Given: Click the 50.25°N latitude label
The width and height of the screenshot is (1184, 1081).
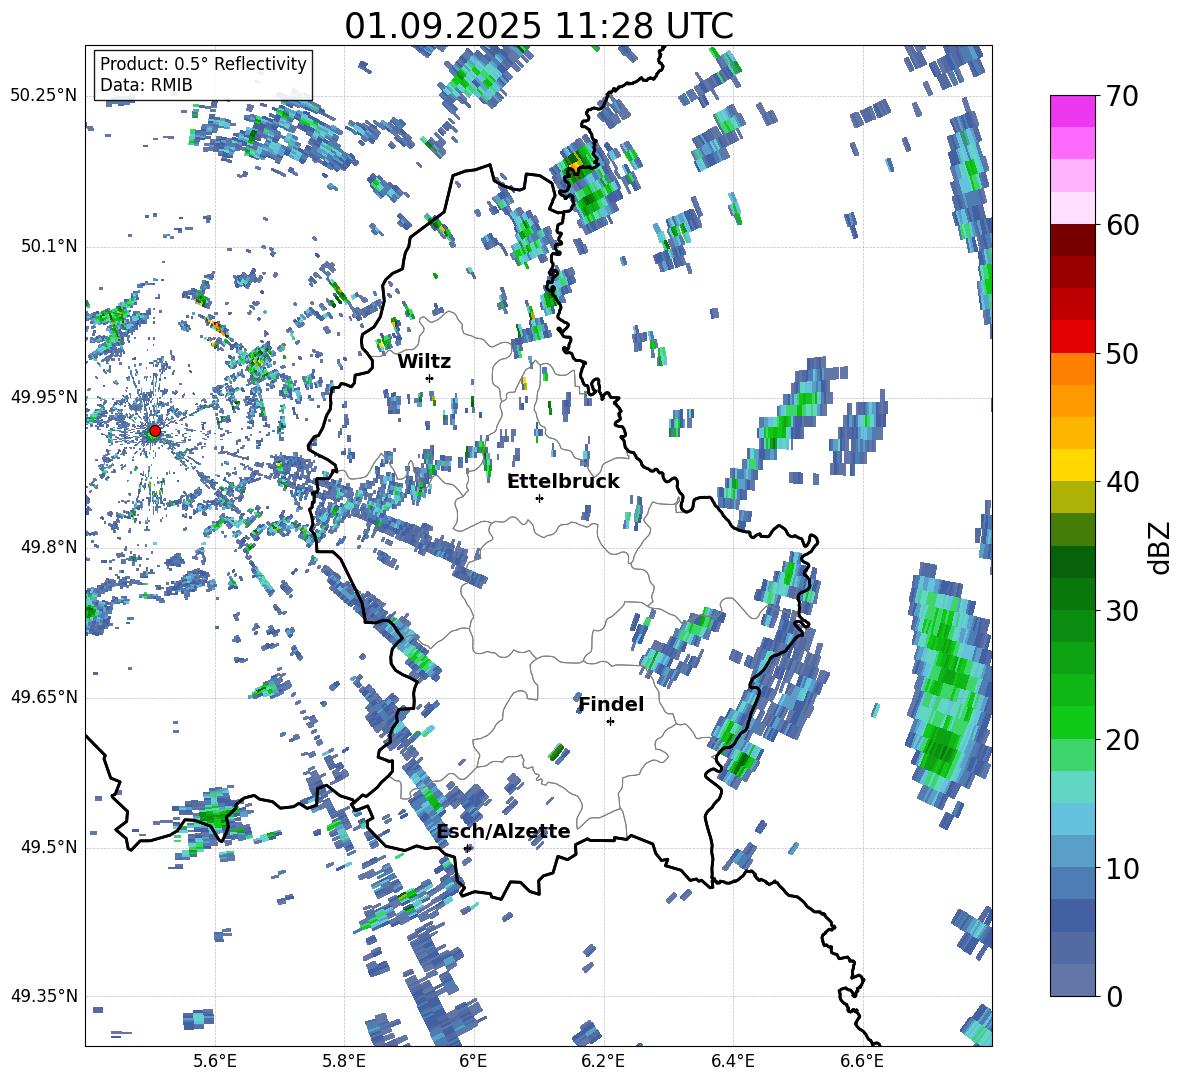Looking at the screenshot, I should 44,96.
